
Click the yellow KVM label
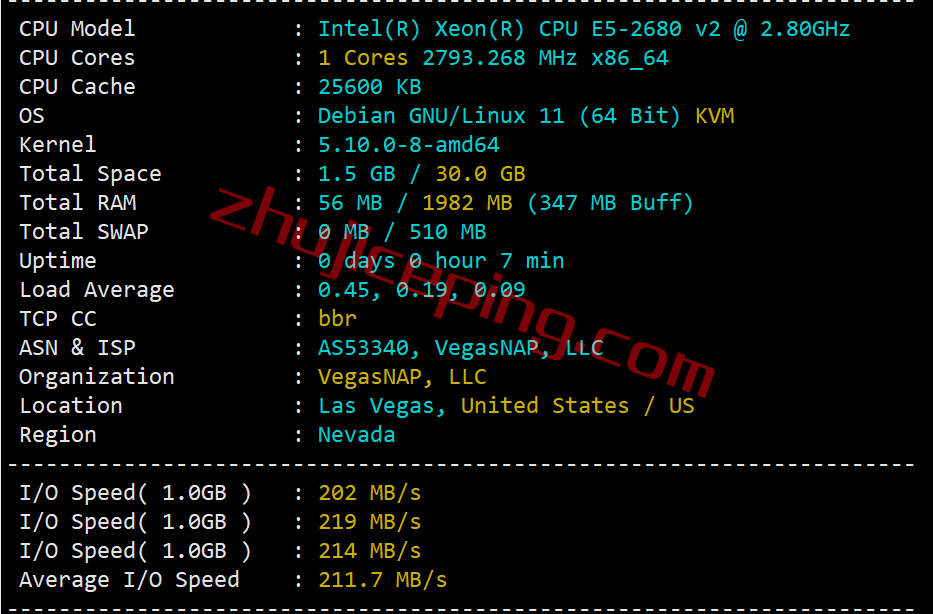click(715, 115)
